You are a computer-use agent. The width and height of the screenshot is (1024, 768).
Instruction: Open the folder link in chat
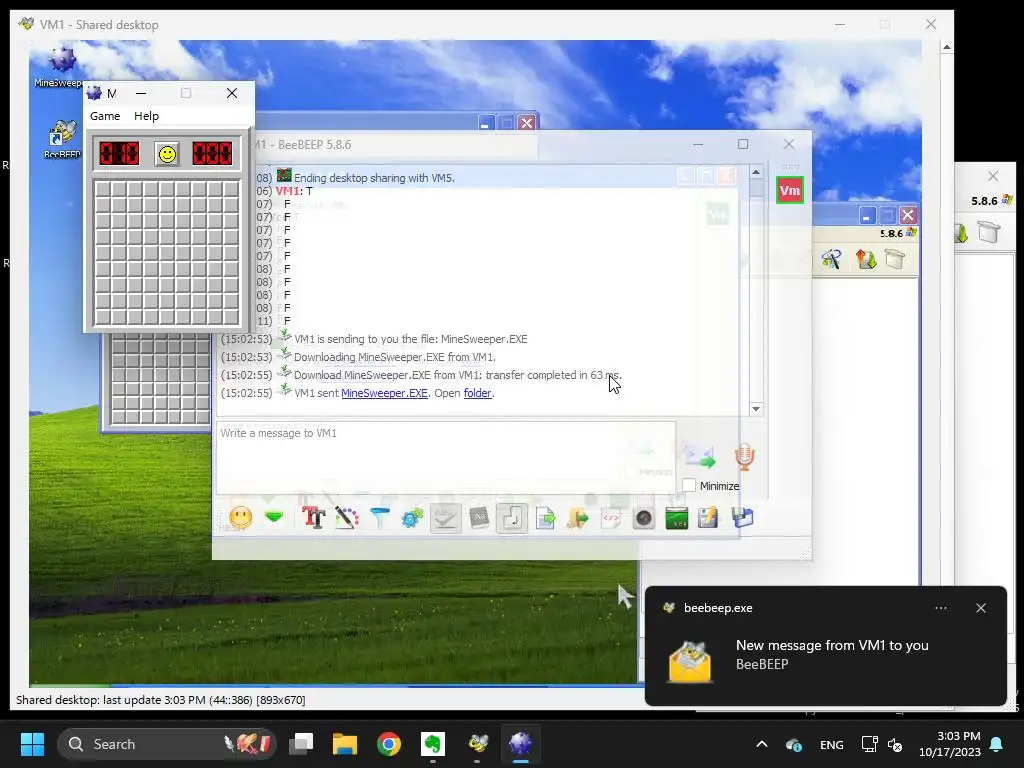pyautogui.click(x=477, y=393)
